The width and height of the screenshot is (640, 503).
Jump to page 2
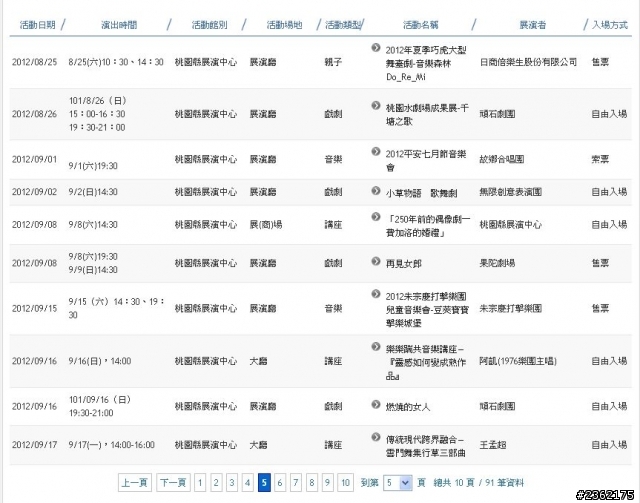tap(216, 483)
